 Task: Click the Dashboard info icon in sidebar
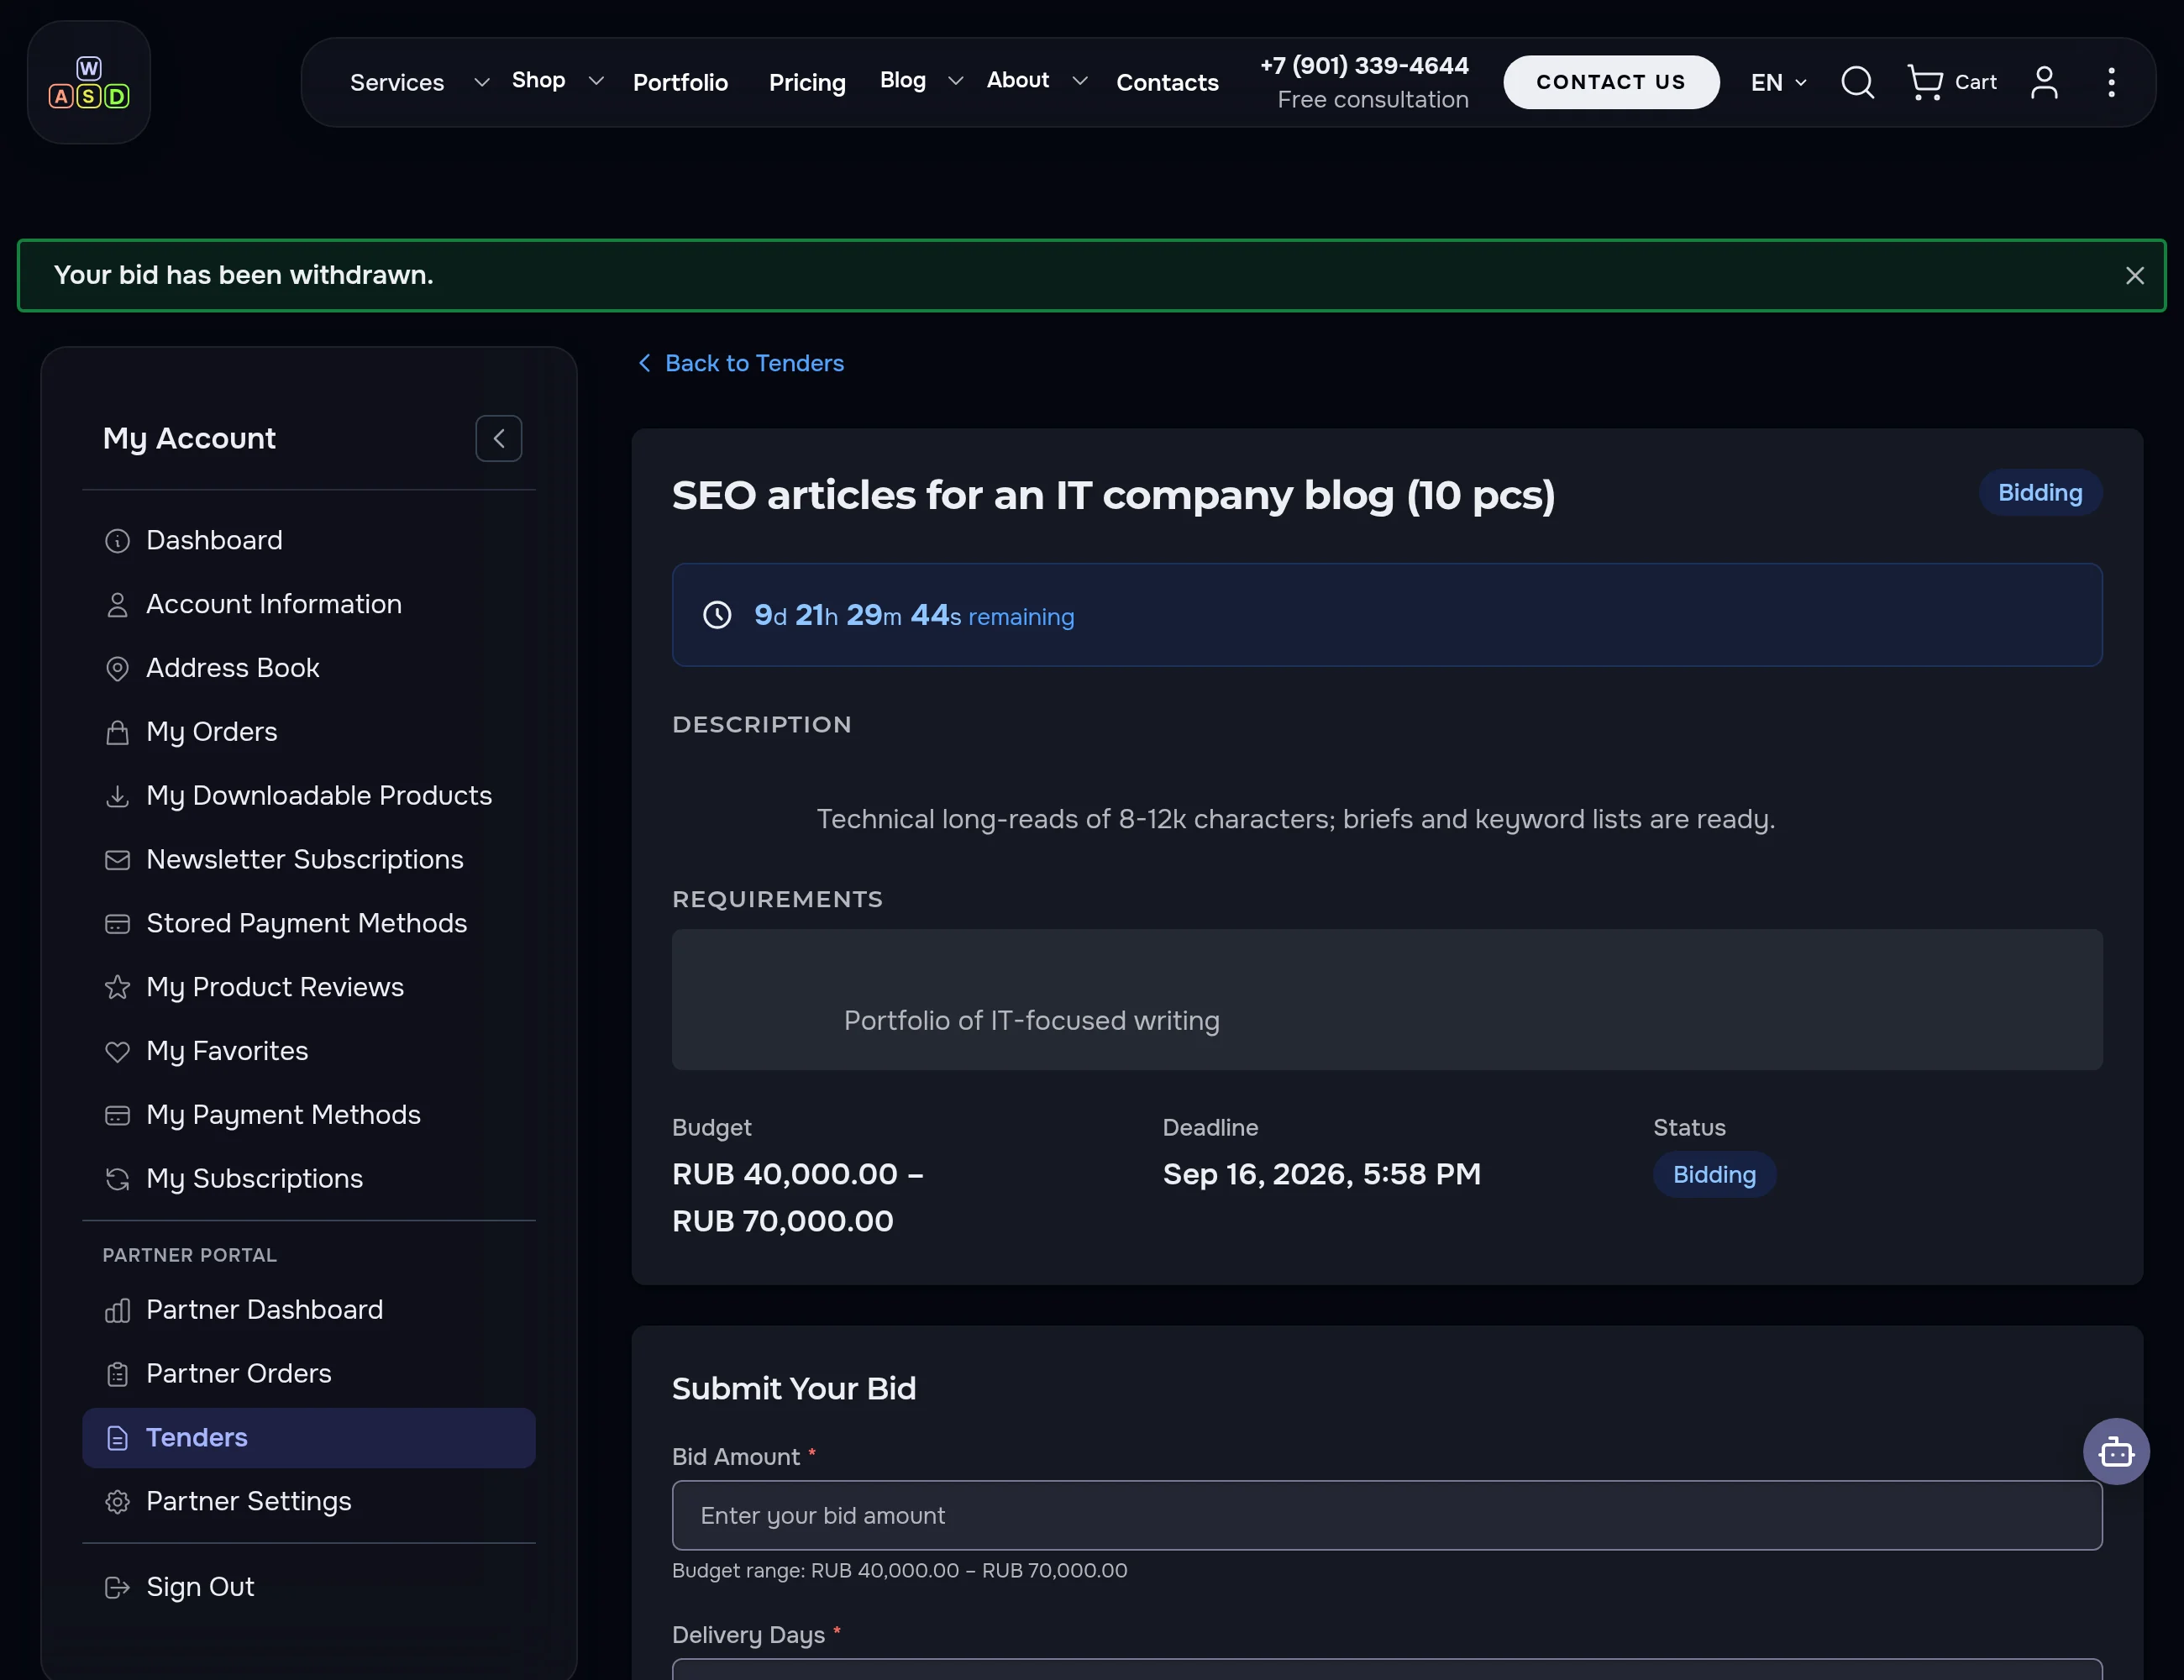coord(117,541)
